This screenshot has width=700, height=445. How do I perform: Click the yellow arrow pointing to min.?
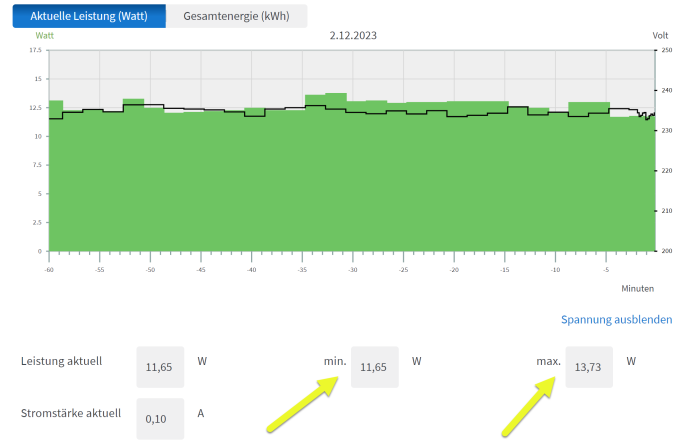click(x=302, y=407)
